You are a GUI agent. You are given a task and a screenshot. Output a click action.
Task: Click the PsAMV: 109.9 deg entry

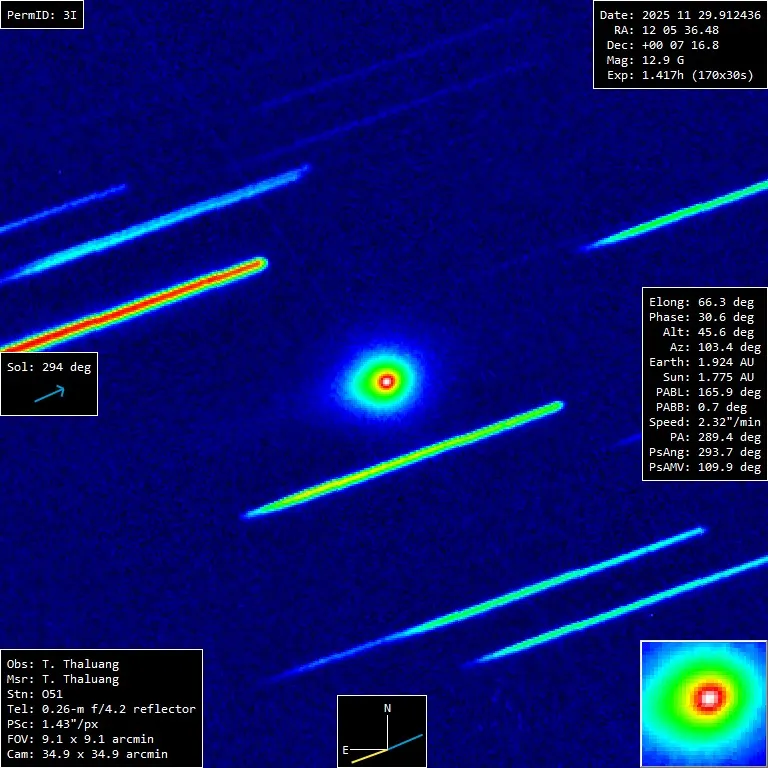(705, 467)
